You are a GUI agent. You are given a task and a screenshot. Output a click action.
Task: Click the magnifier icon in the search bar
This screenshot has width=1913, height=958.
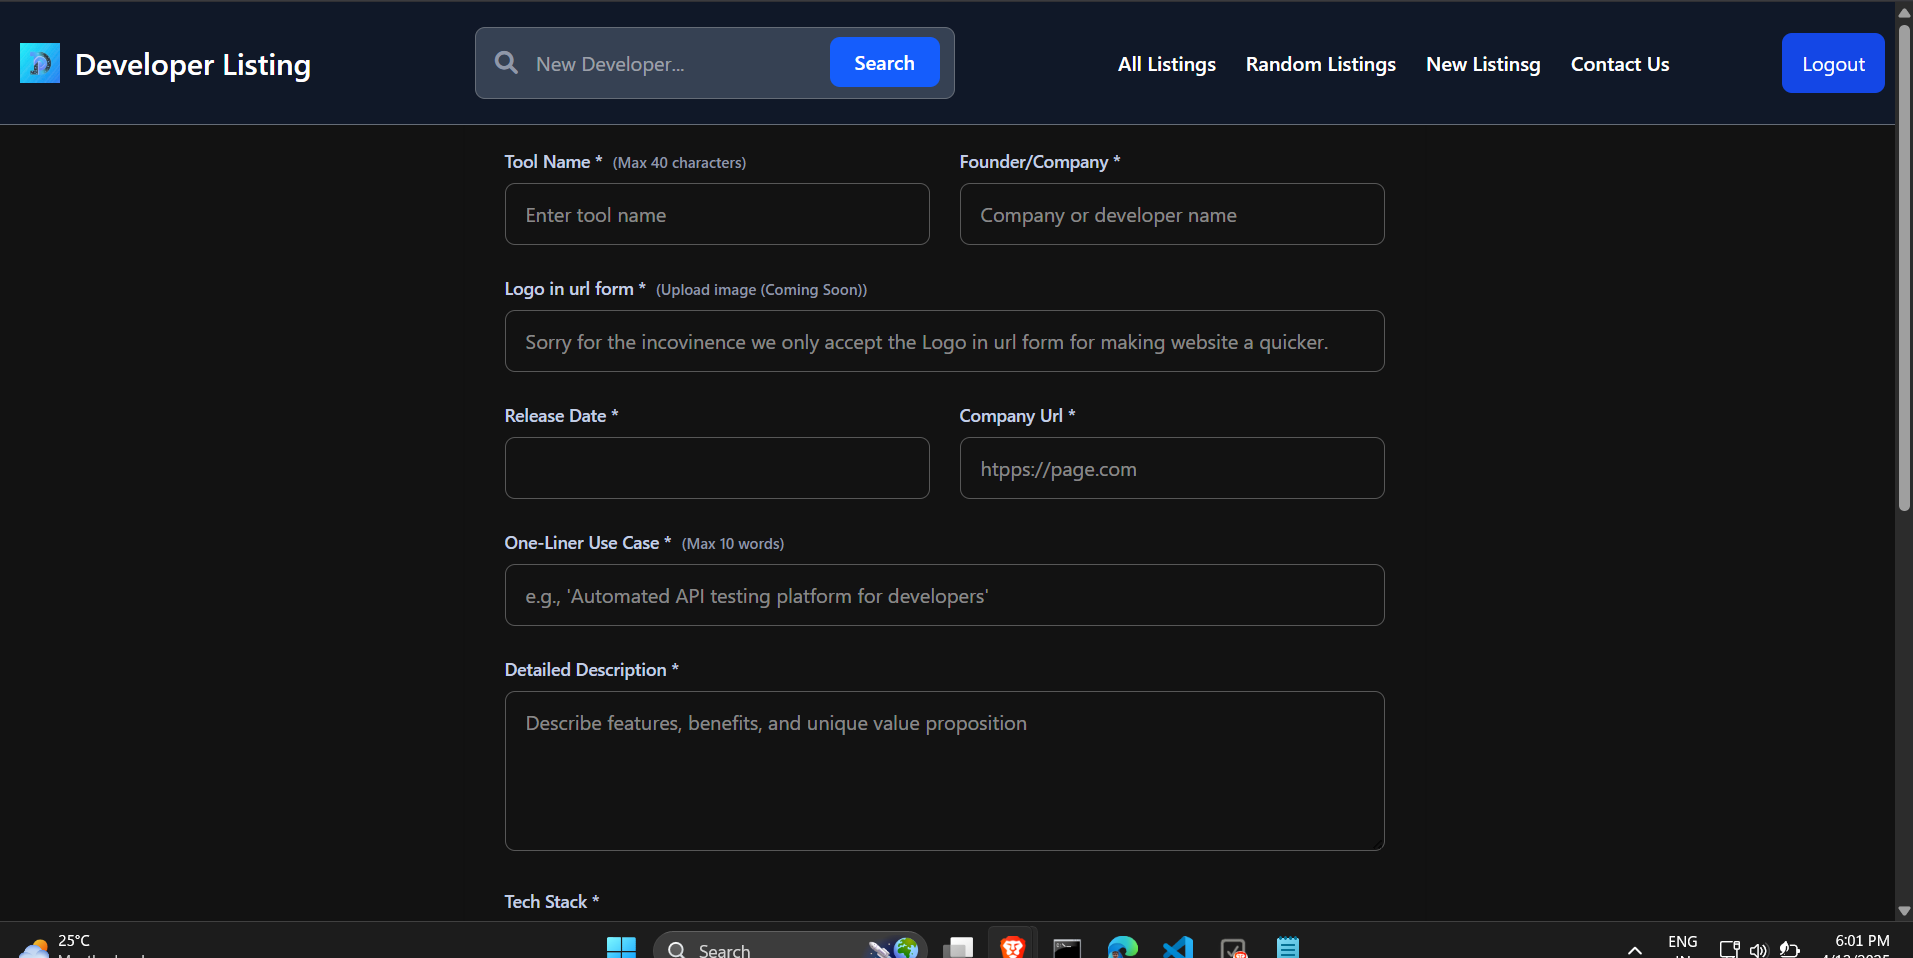[506, 63]
